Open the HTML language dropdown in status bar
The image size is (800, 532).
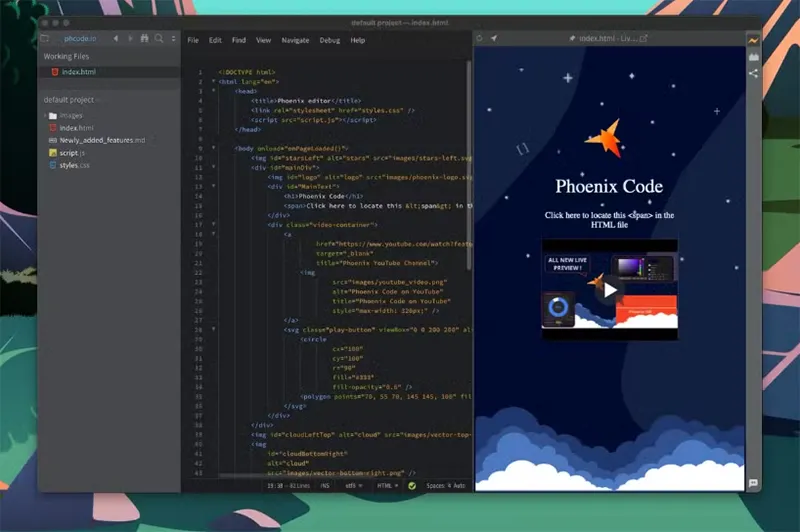[x=386, y=485]
